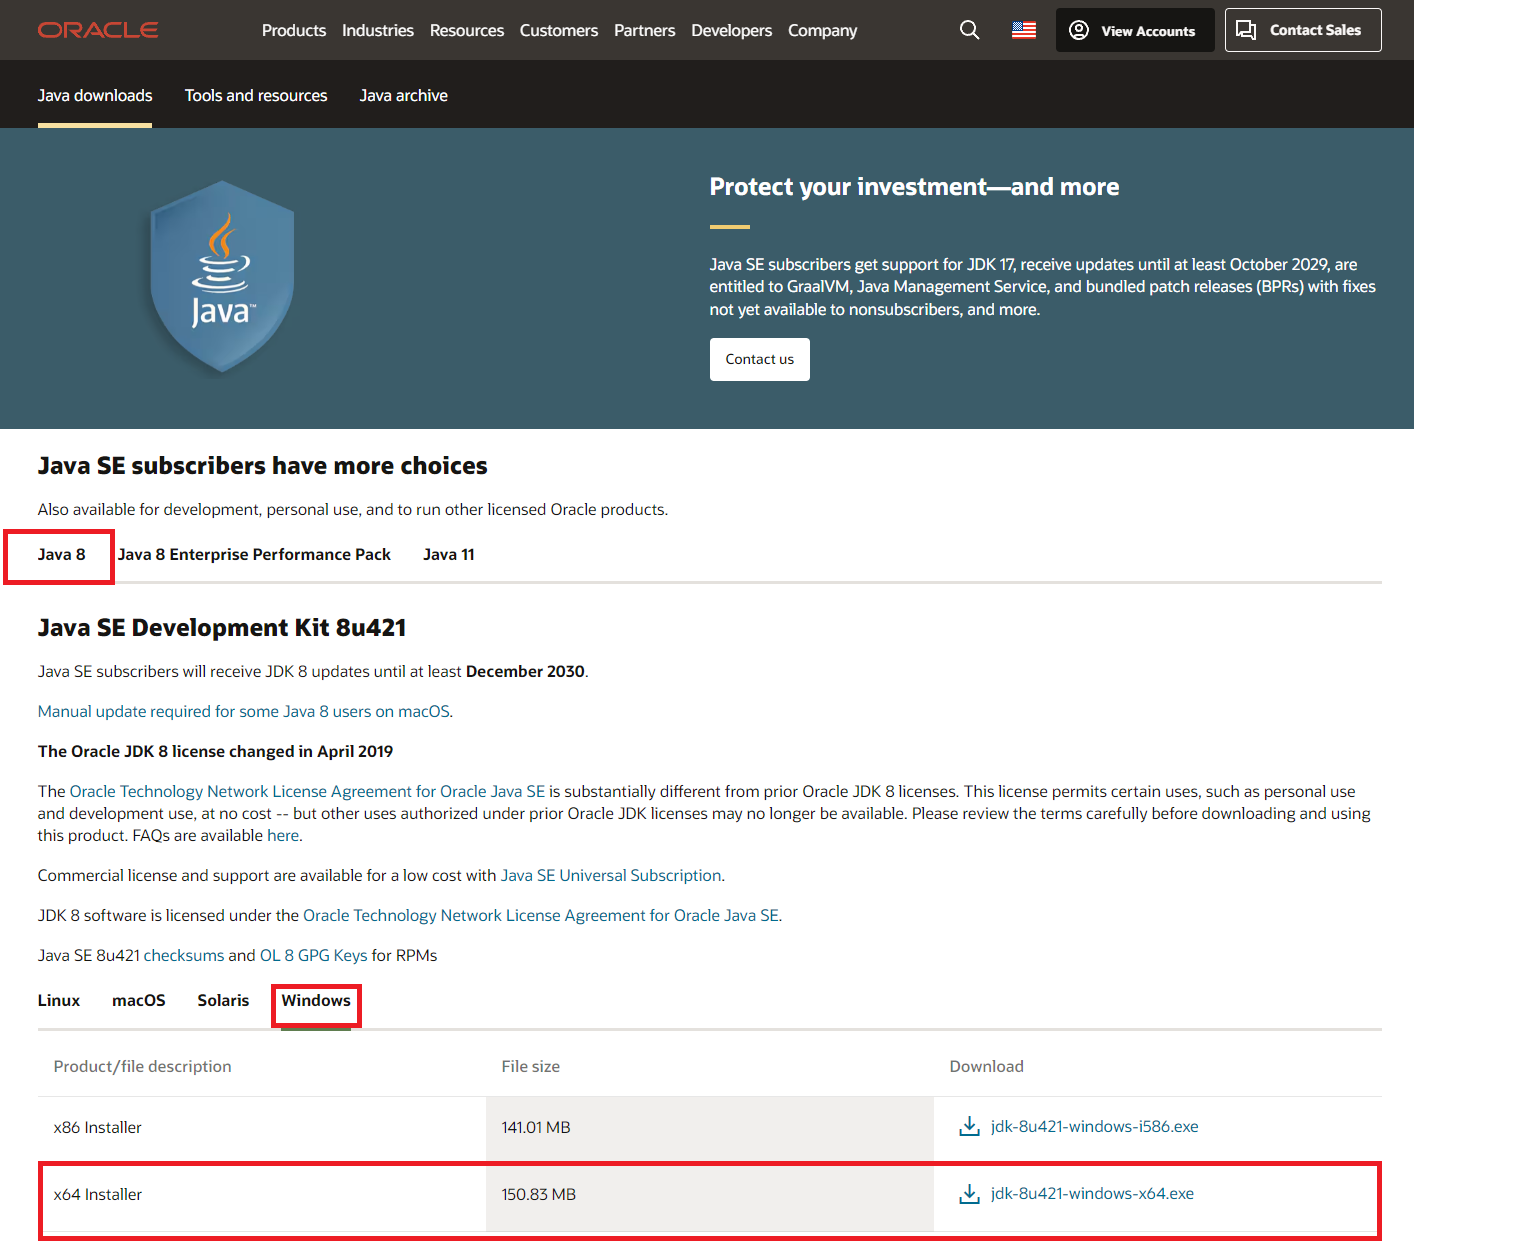
Task: Click 'Java SE subscribers have more choices' heading
Action: (263, 466)
